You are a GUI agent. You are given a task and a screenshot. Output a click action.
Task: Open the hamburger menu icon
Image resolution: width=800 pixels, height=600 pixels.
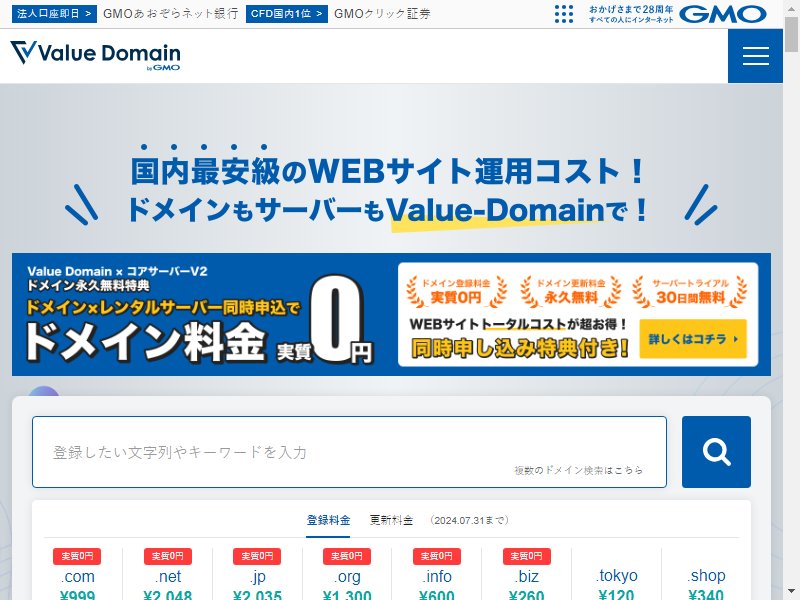pyautogui.click(x=755, y=56)
